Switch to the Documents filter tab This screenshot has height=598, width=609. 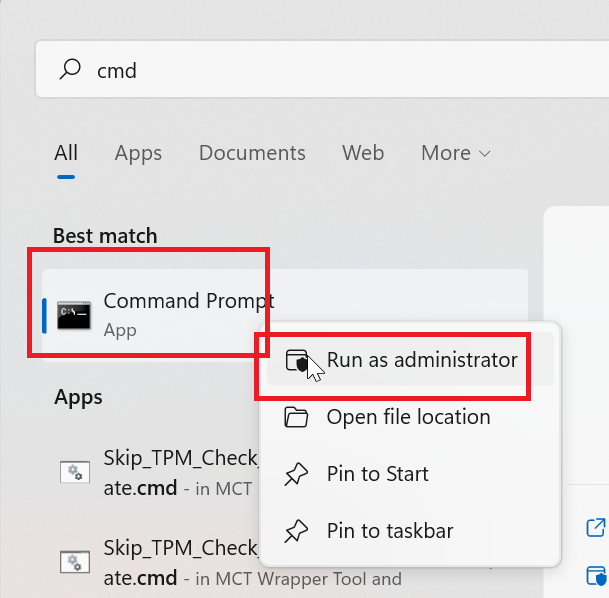coord(252,153)
